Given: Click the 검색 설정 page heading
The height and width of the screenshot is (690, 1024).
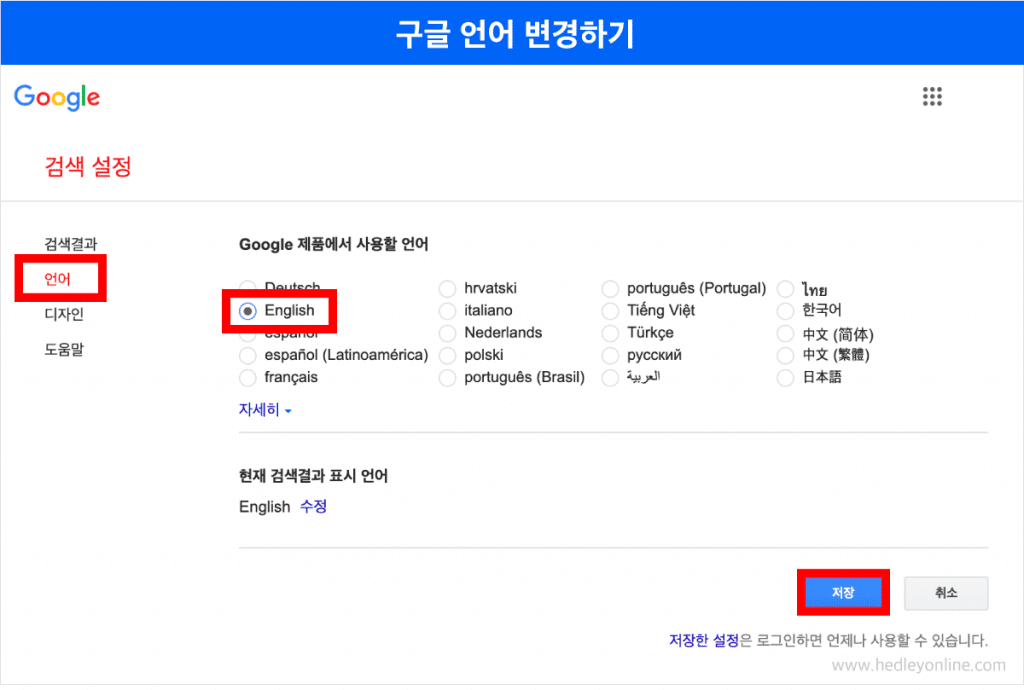Looking at the screenshot, I should pyautogui.click(x=88, y=166).
